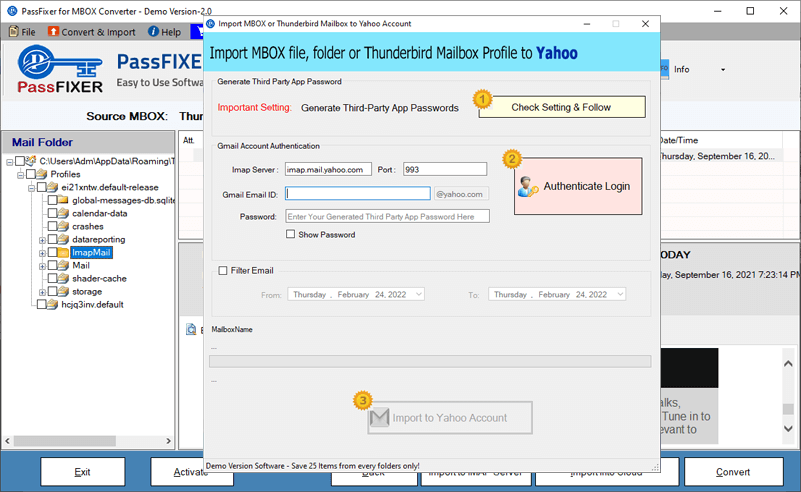Viewport: 801px width, 492px height.
Task: Collapse the ei21xntw.default-release node
Action: pos(31,188)
